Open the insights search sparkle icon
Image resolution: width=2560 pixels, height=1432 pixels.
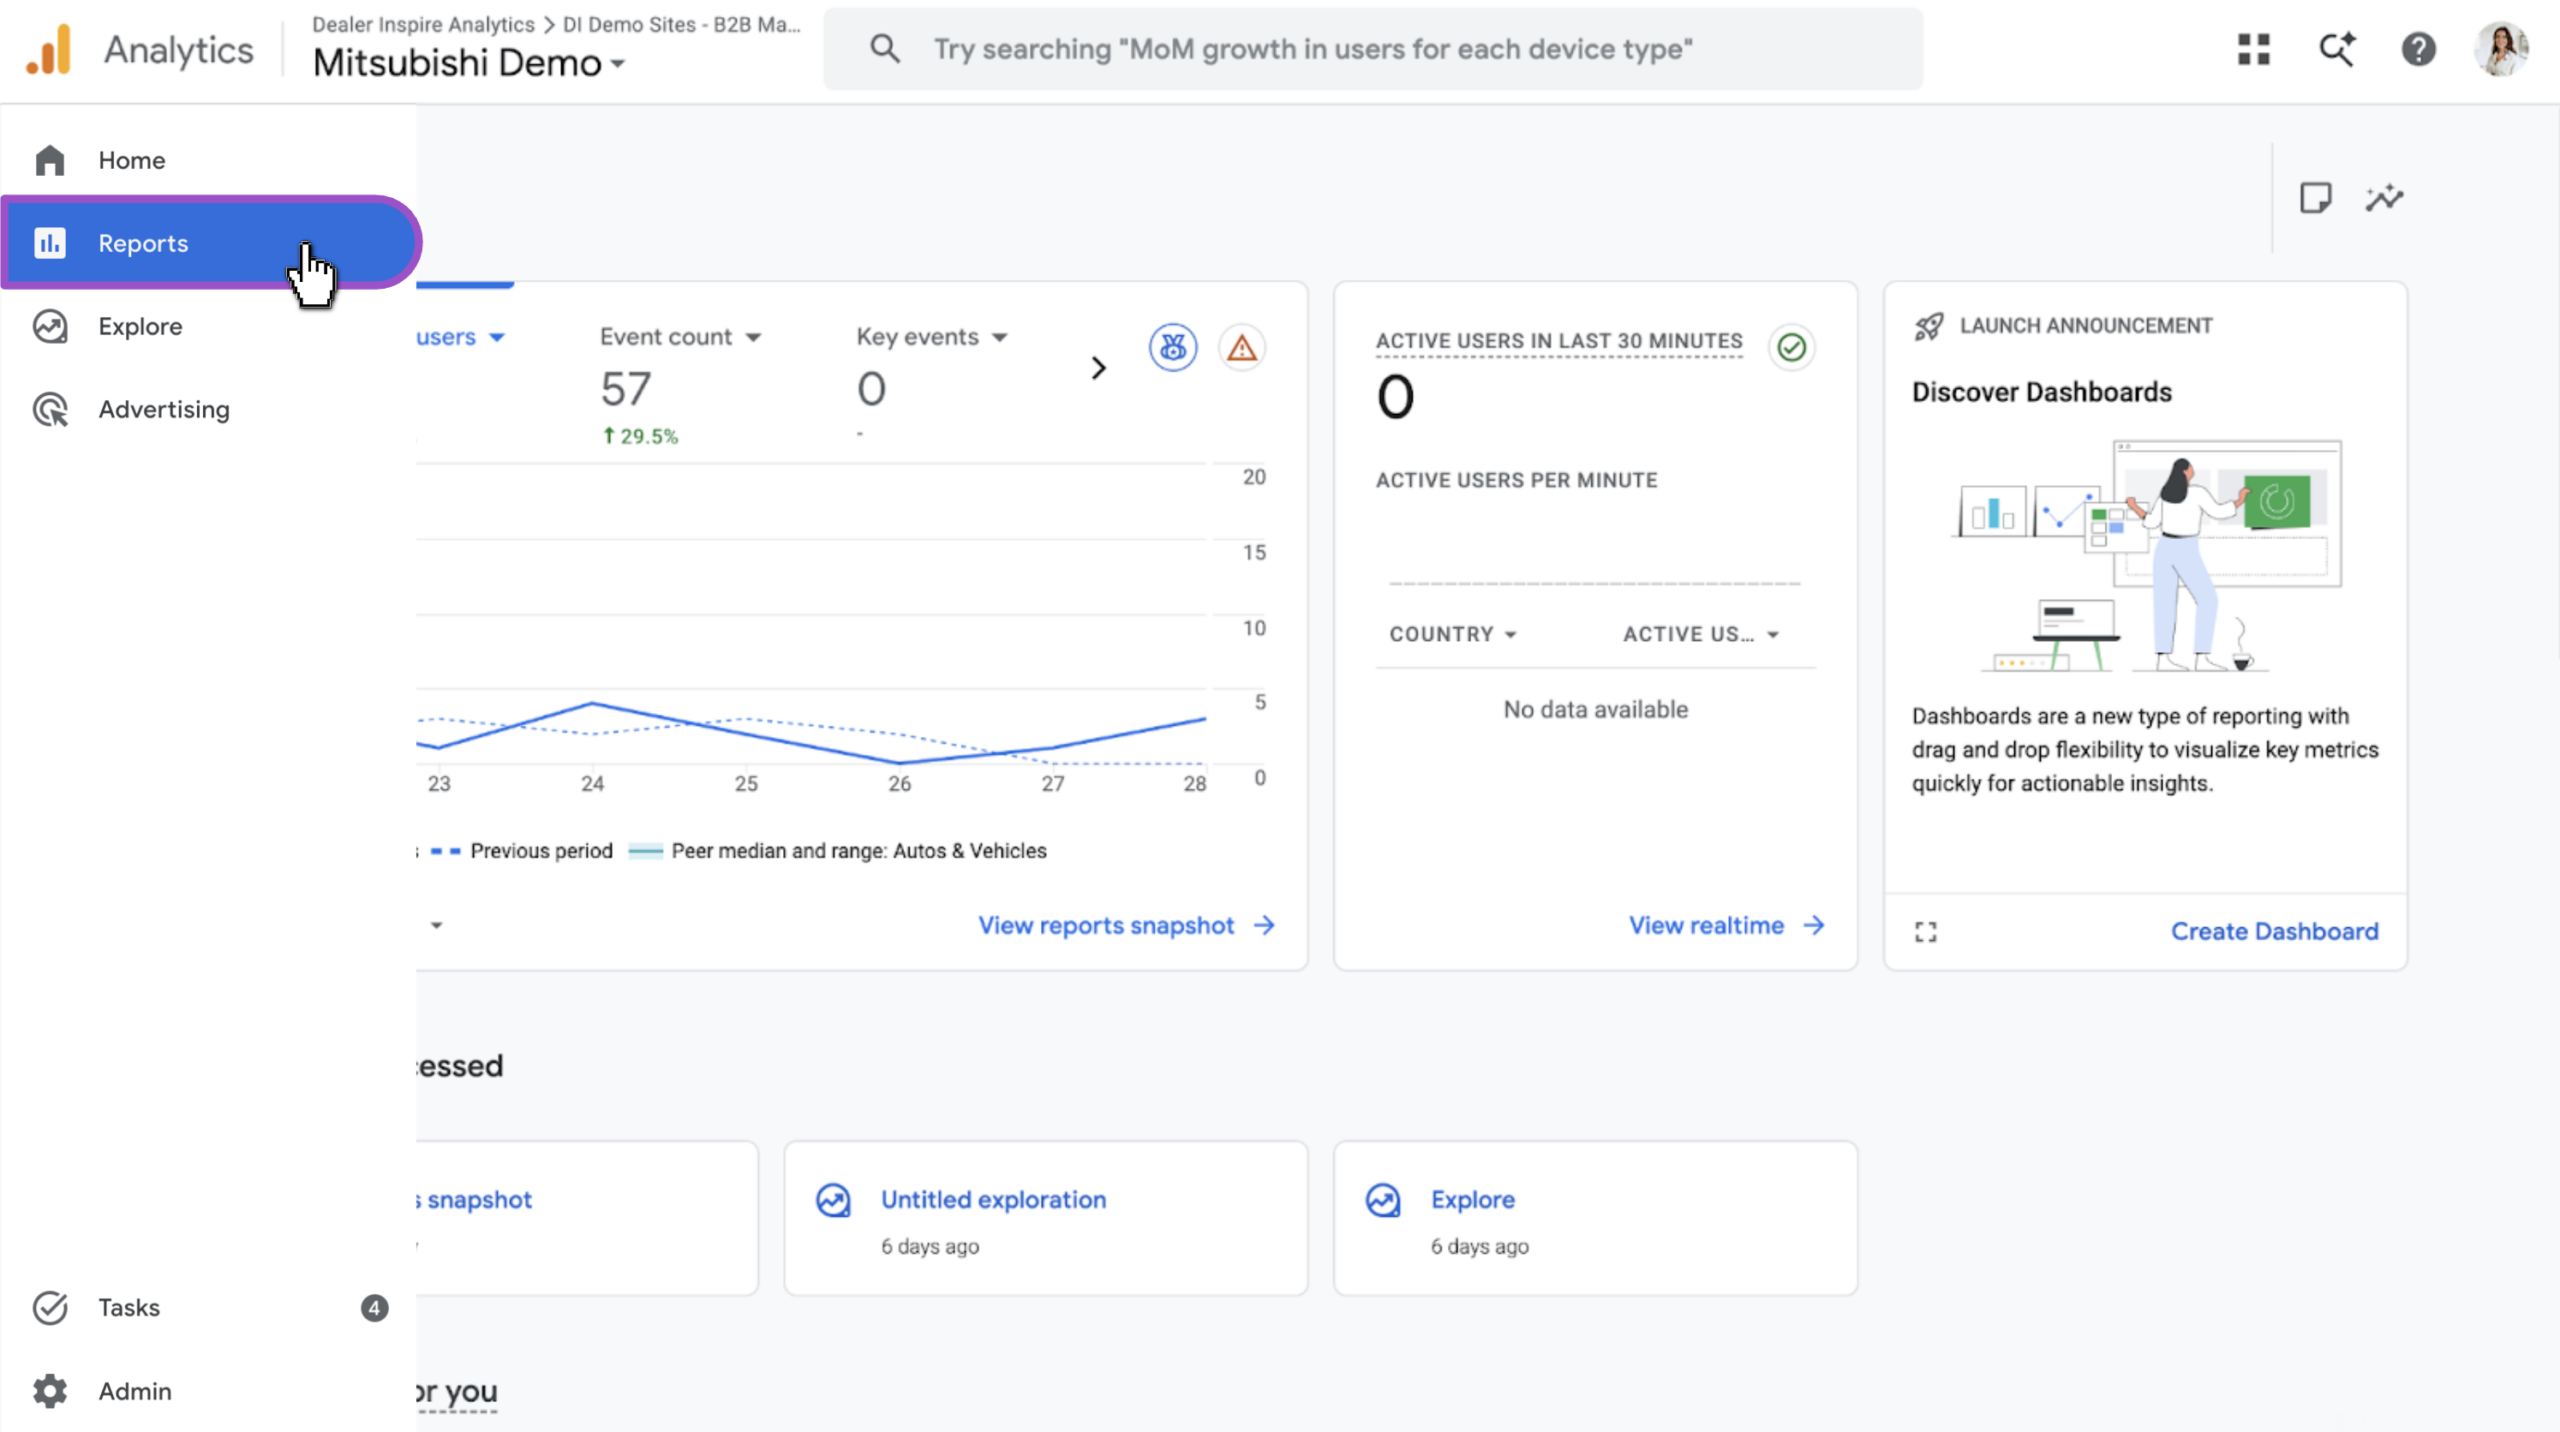(2336, 49)
